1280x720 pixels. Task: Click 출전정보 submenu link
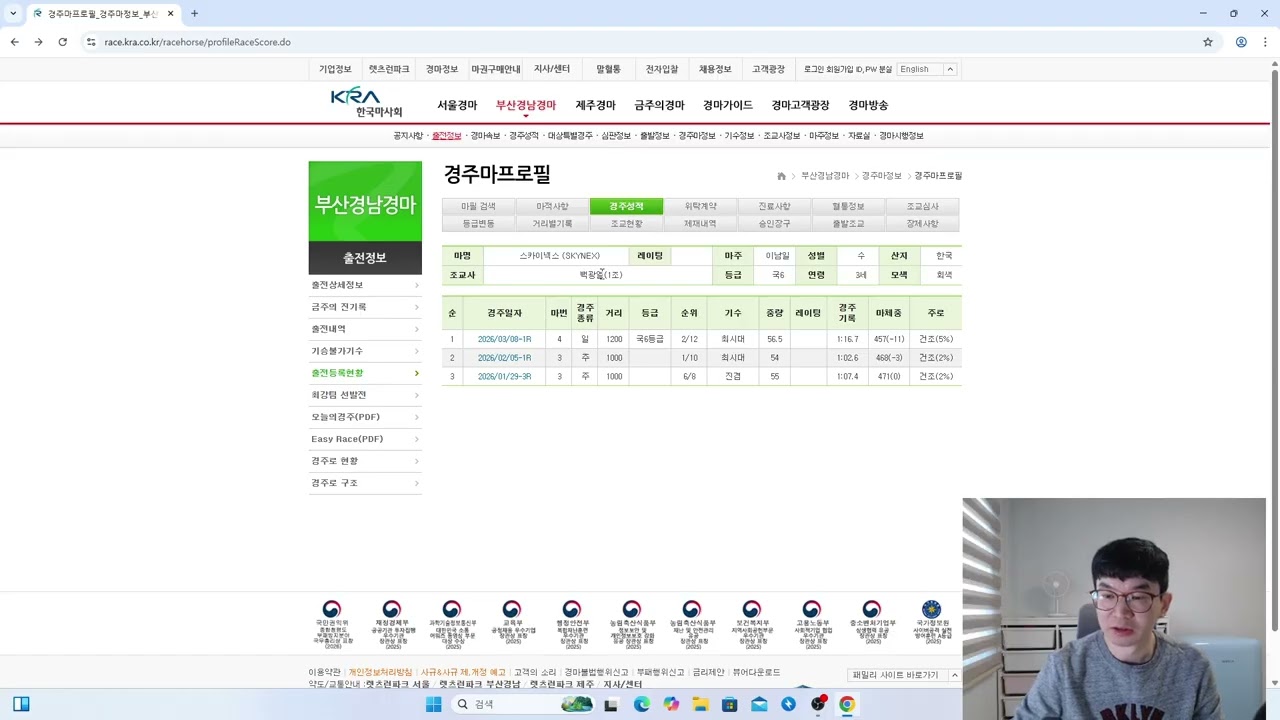tap(446, 136)
